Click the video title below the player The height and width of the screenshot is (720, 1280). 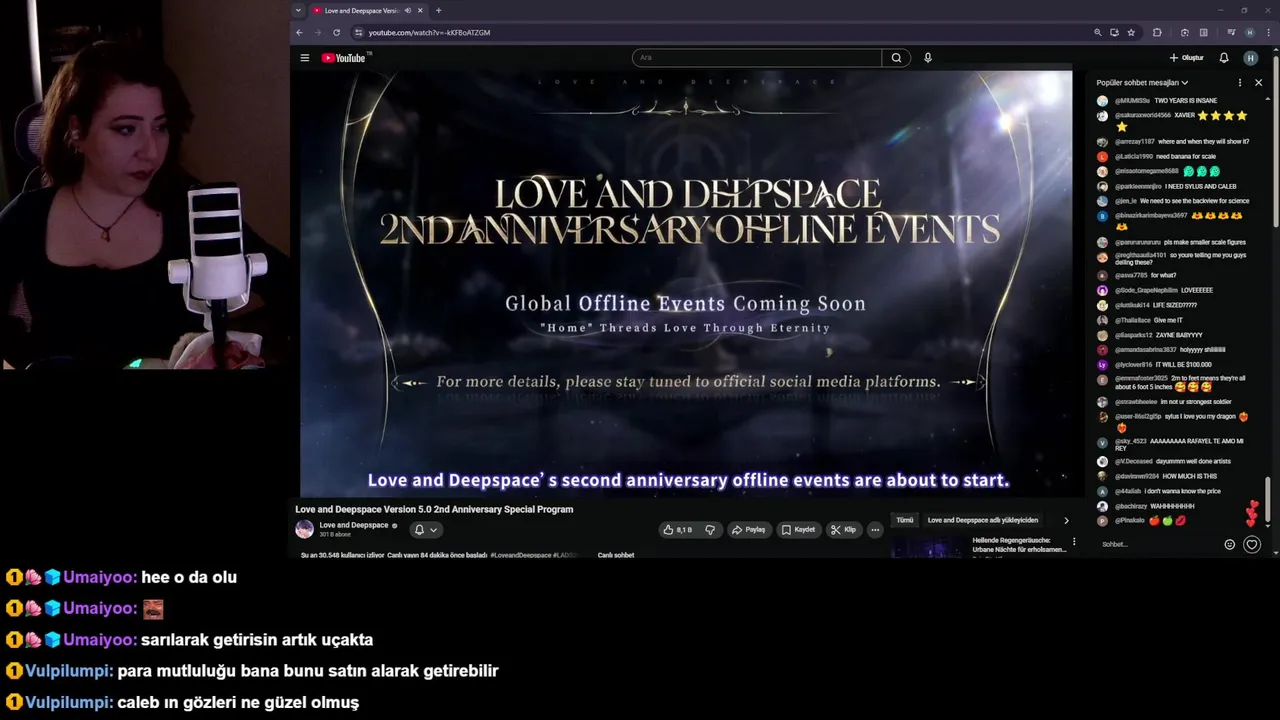coord(434,509)
